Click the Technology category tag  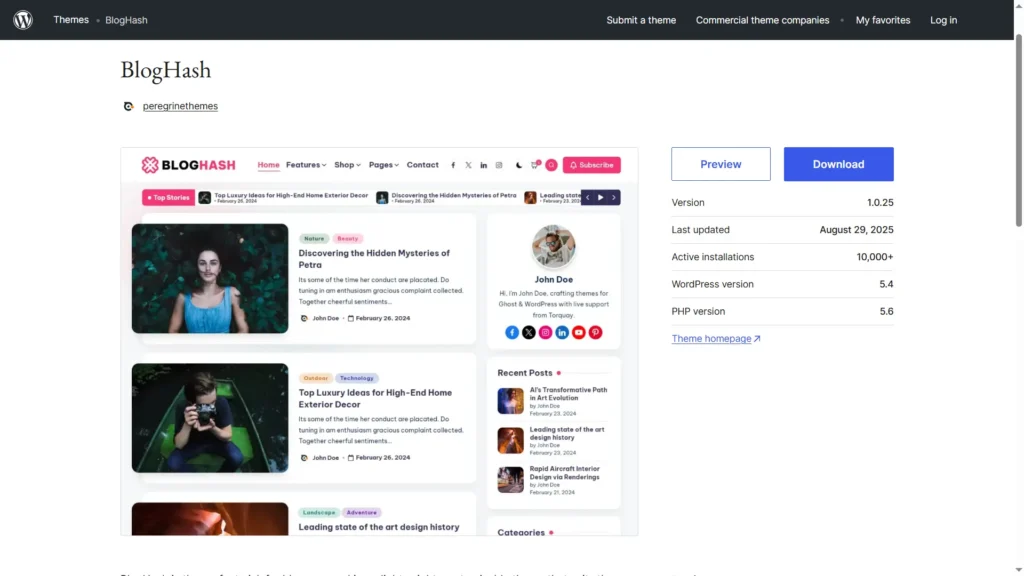pyautogui.click(x=357, y=378)
